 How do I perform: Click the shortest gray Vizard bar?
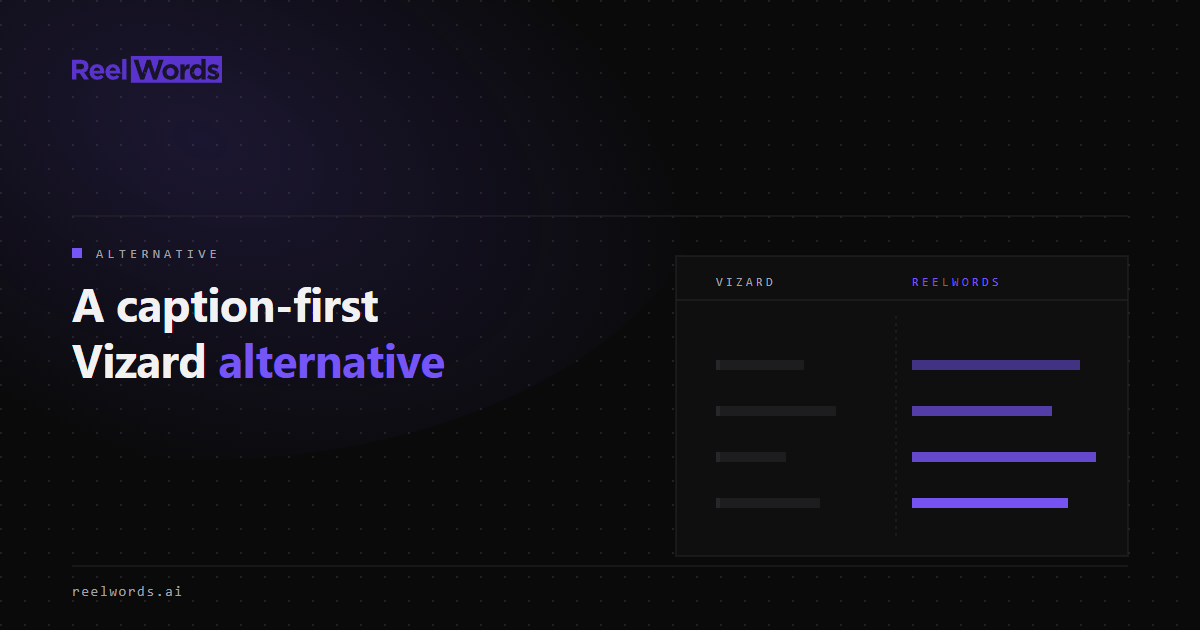[x=751, y=457]
